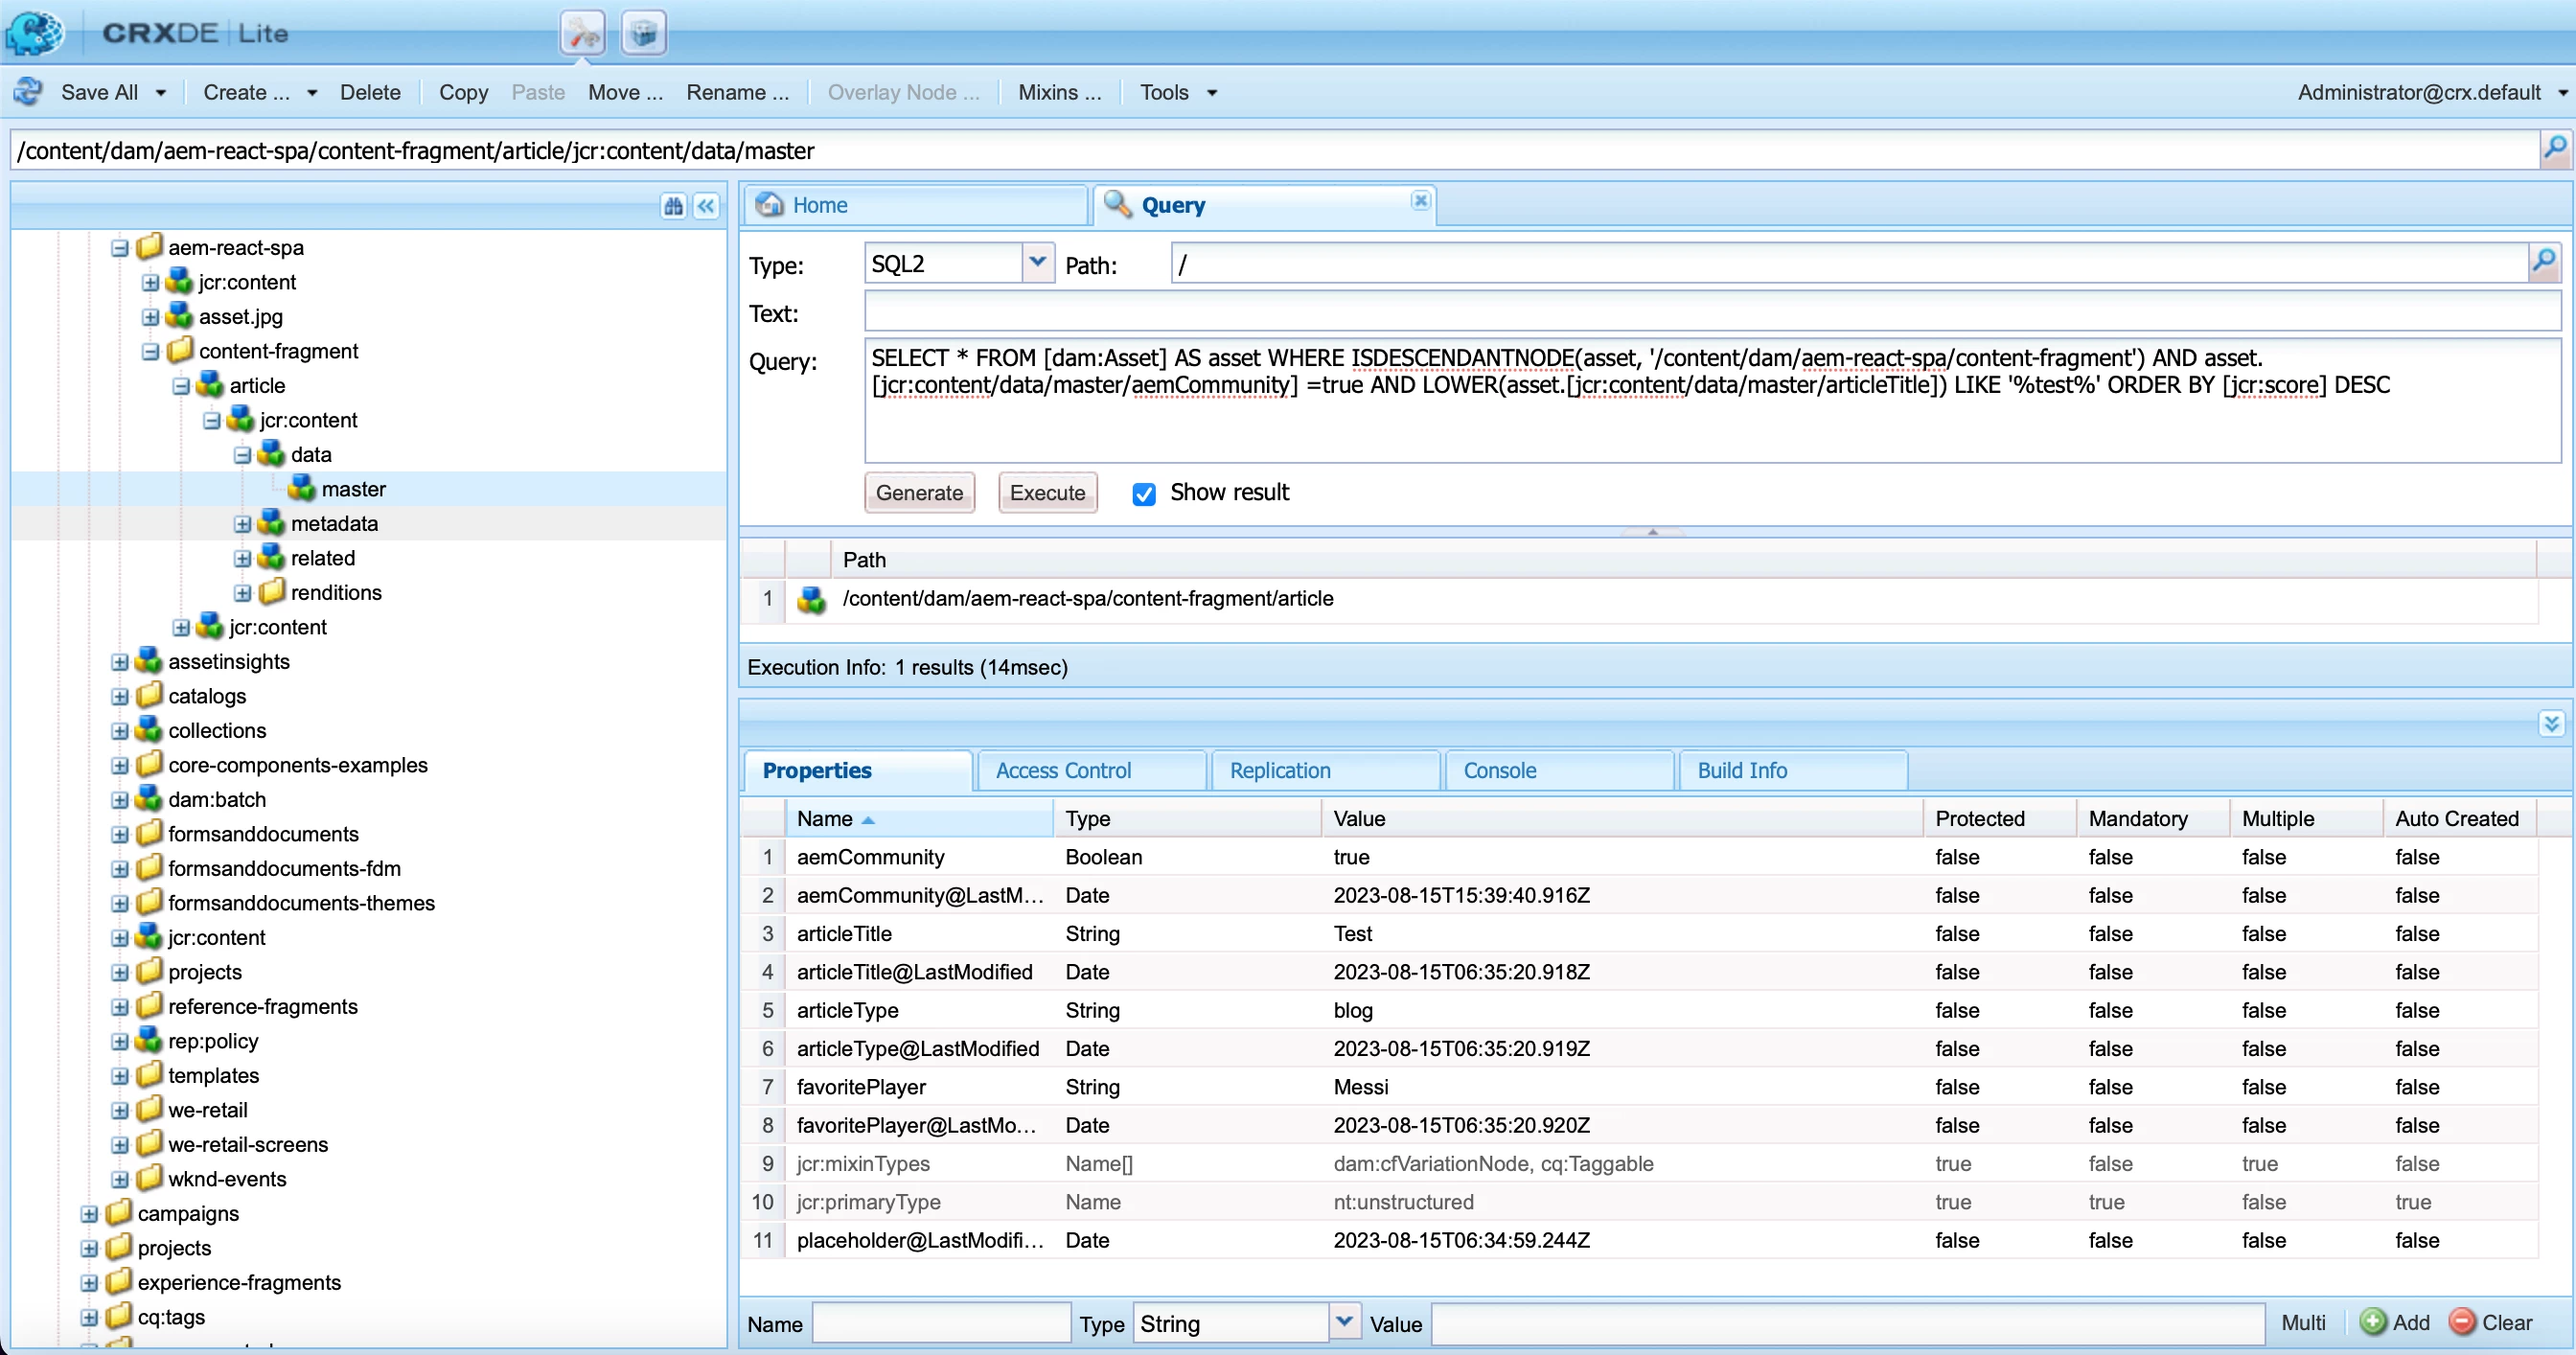Click the binoculars icon in tree panel

click(x=673, y=206)
